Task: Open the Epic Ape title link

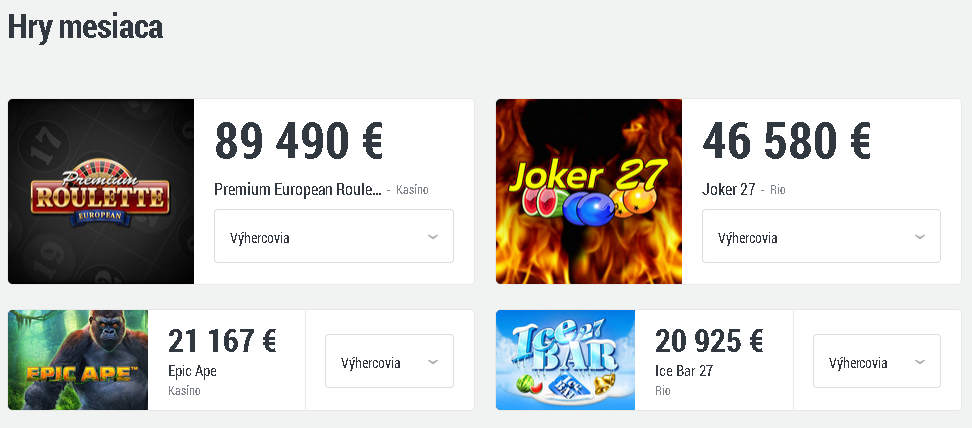Action: [x=192, y=371]
